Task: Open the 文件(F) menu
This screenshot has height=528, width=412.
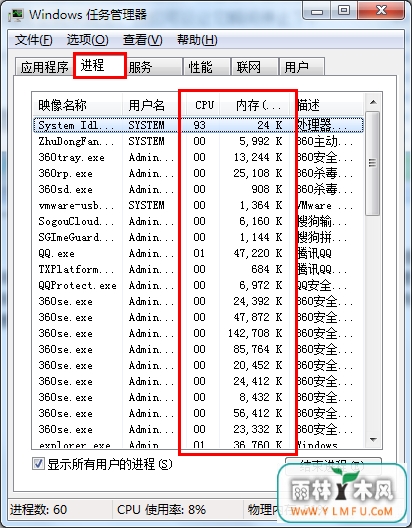Action: tap(34, 40)
